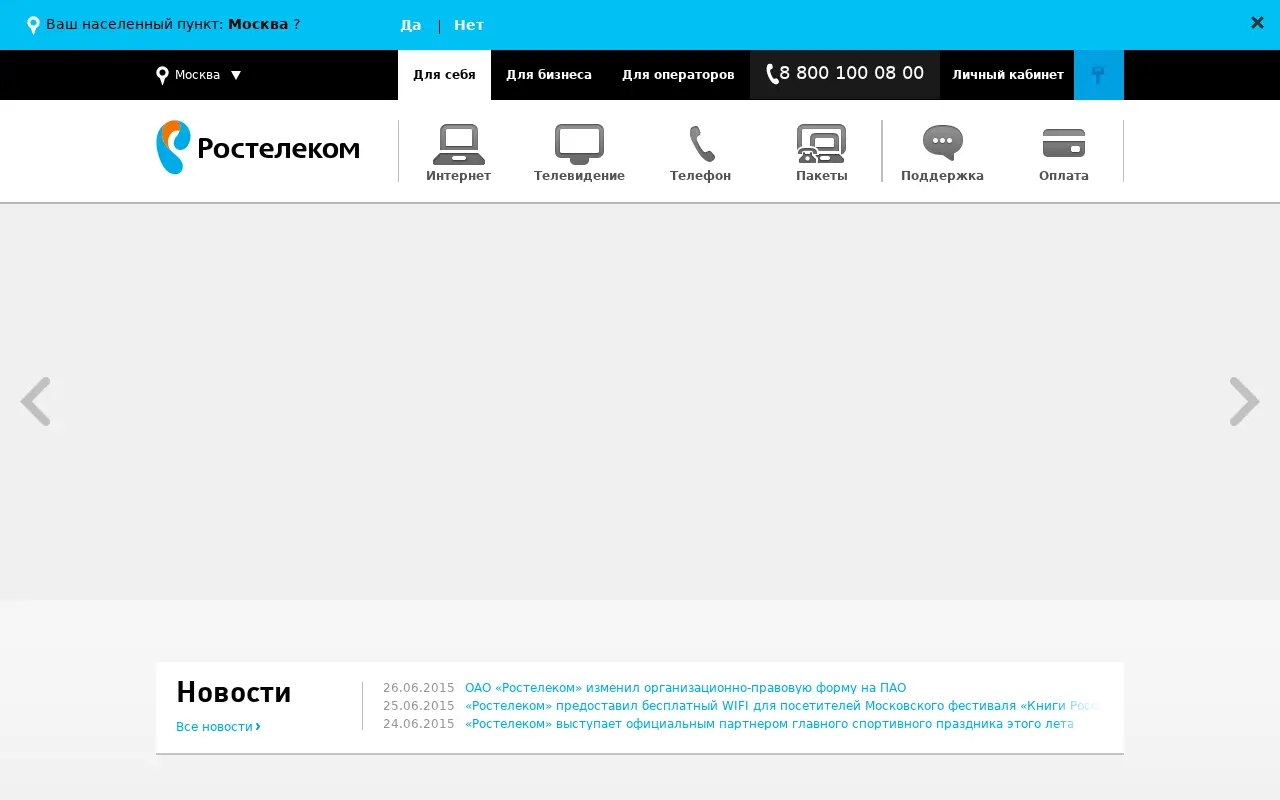Switch to the Для бизнеса tab
Viewport: 1280px width, 800px height.
pyautogui.click(x=549, y=75)
